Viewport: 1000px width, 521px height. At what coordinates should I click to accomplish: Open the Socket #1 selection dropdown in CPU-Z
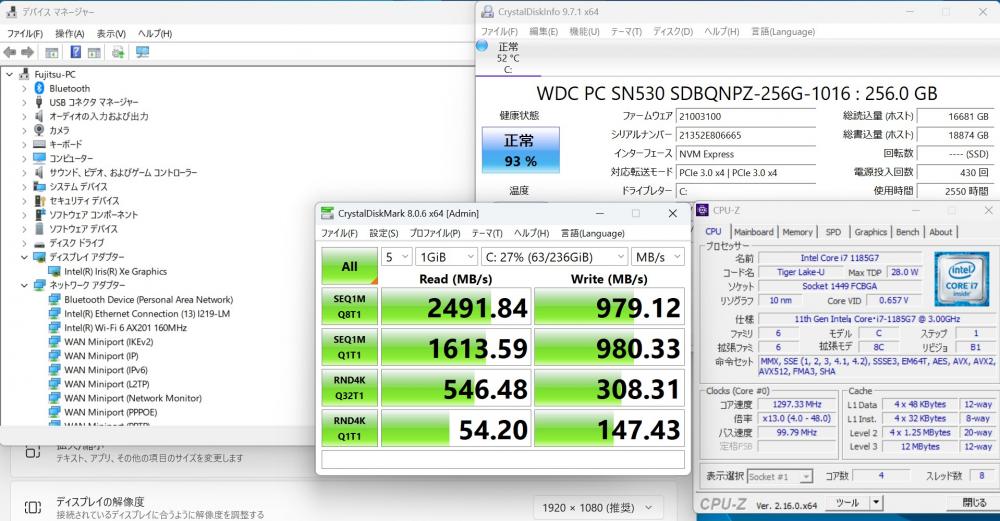click(x=780, y=476)
